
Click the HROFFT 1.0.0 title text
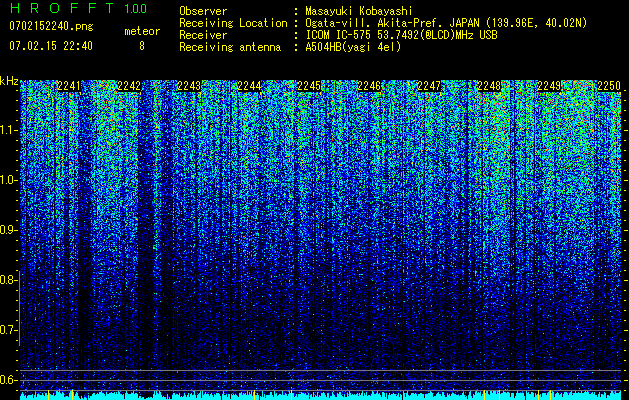click(78, 8)
